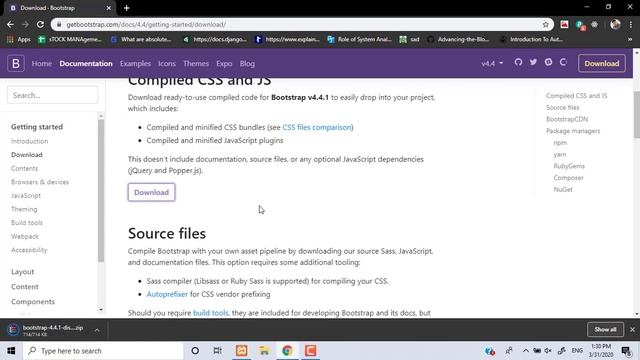Open the Bootstrap Twitter icon
This screenshot has height=360, width=640.
[533, 62]
